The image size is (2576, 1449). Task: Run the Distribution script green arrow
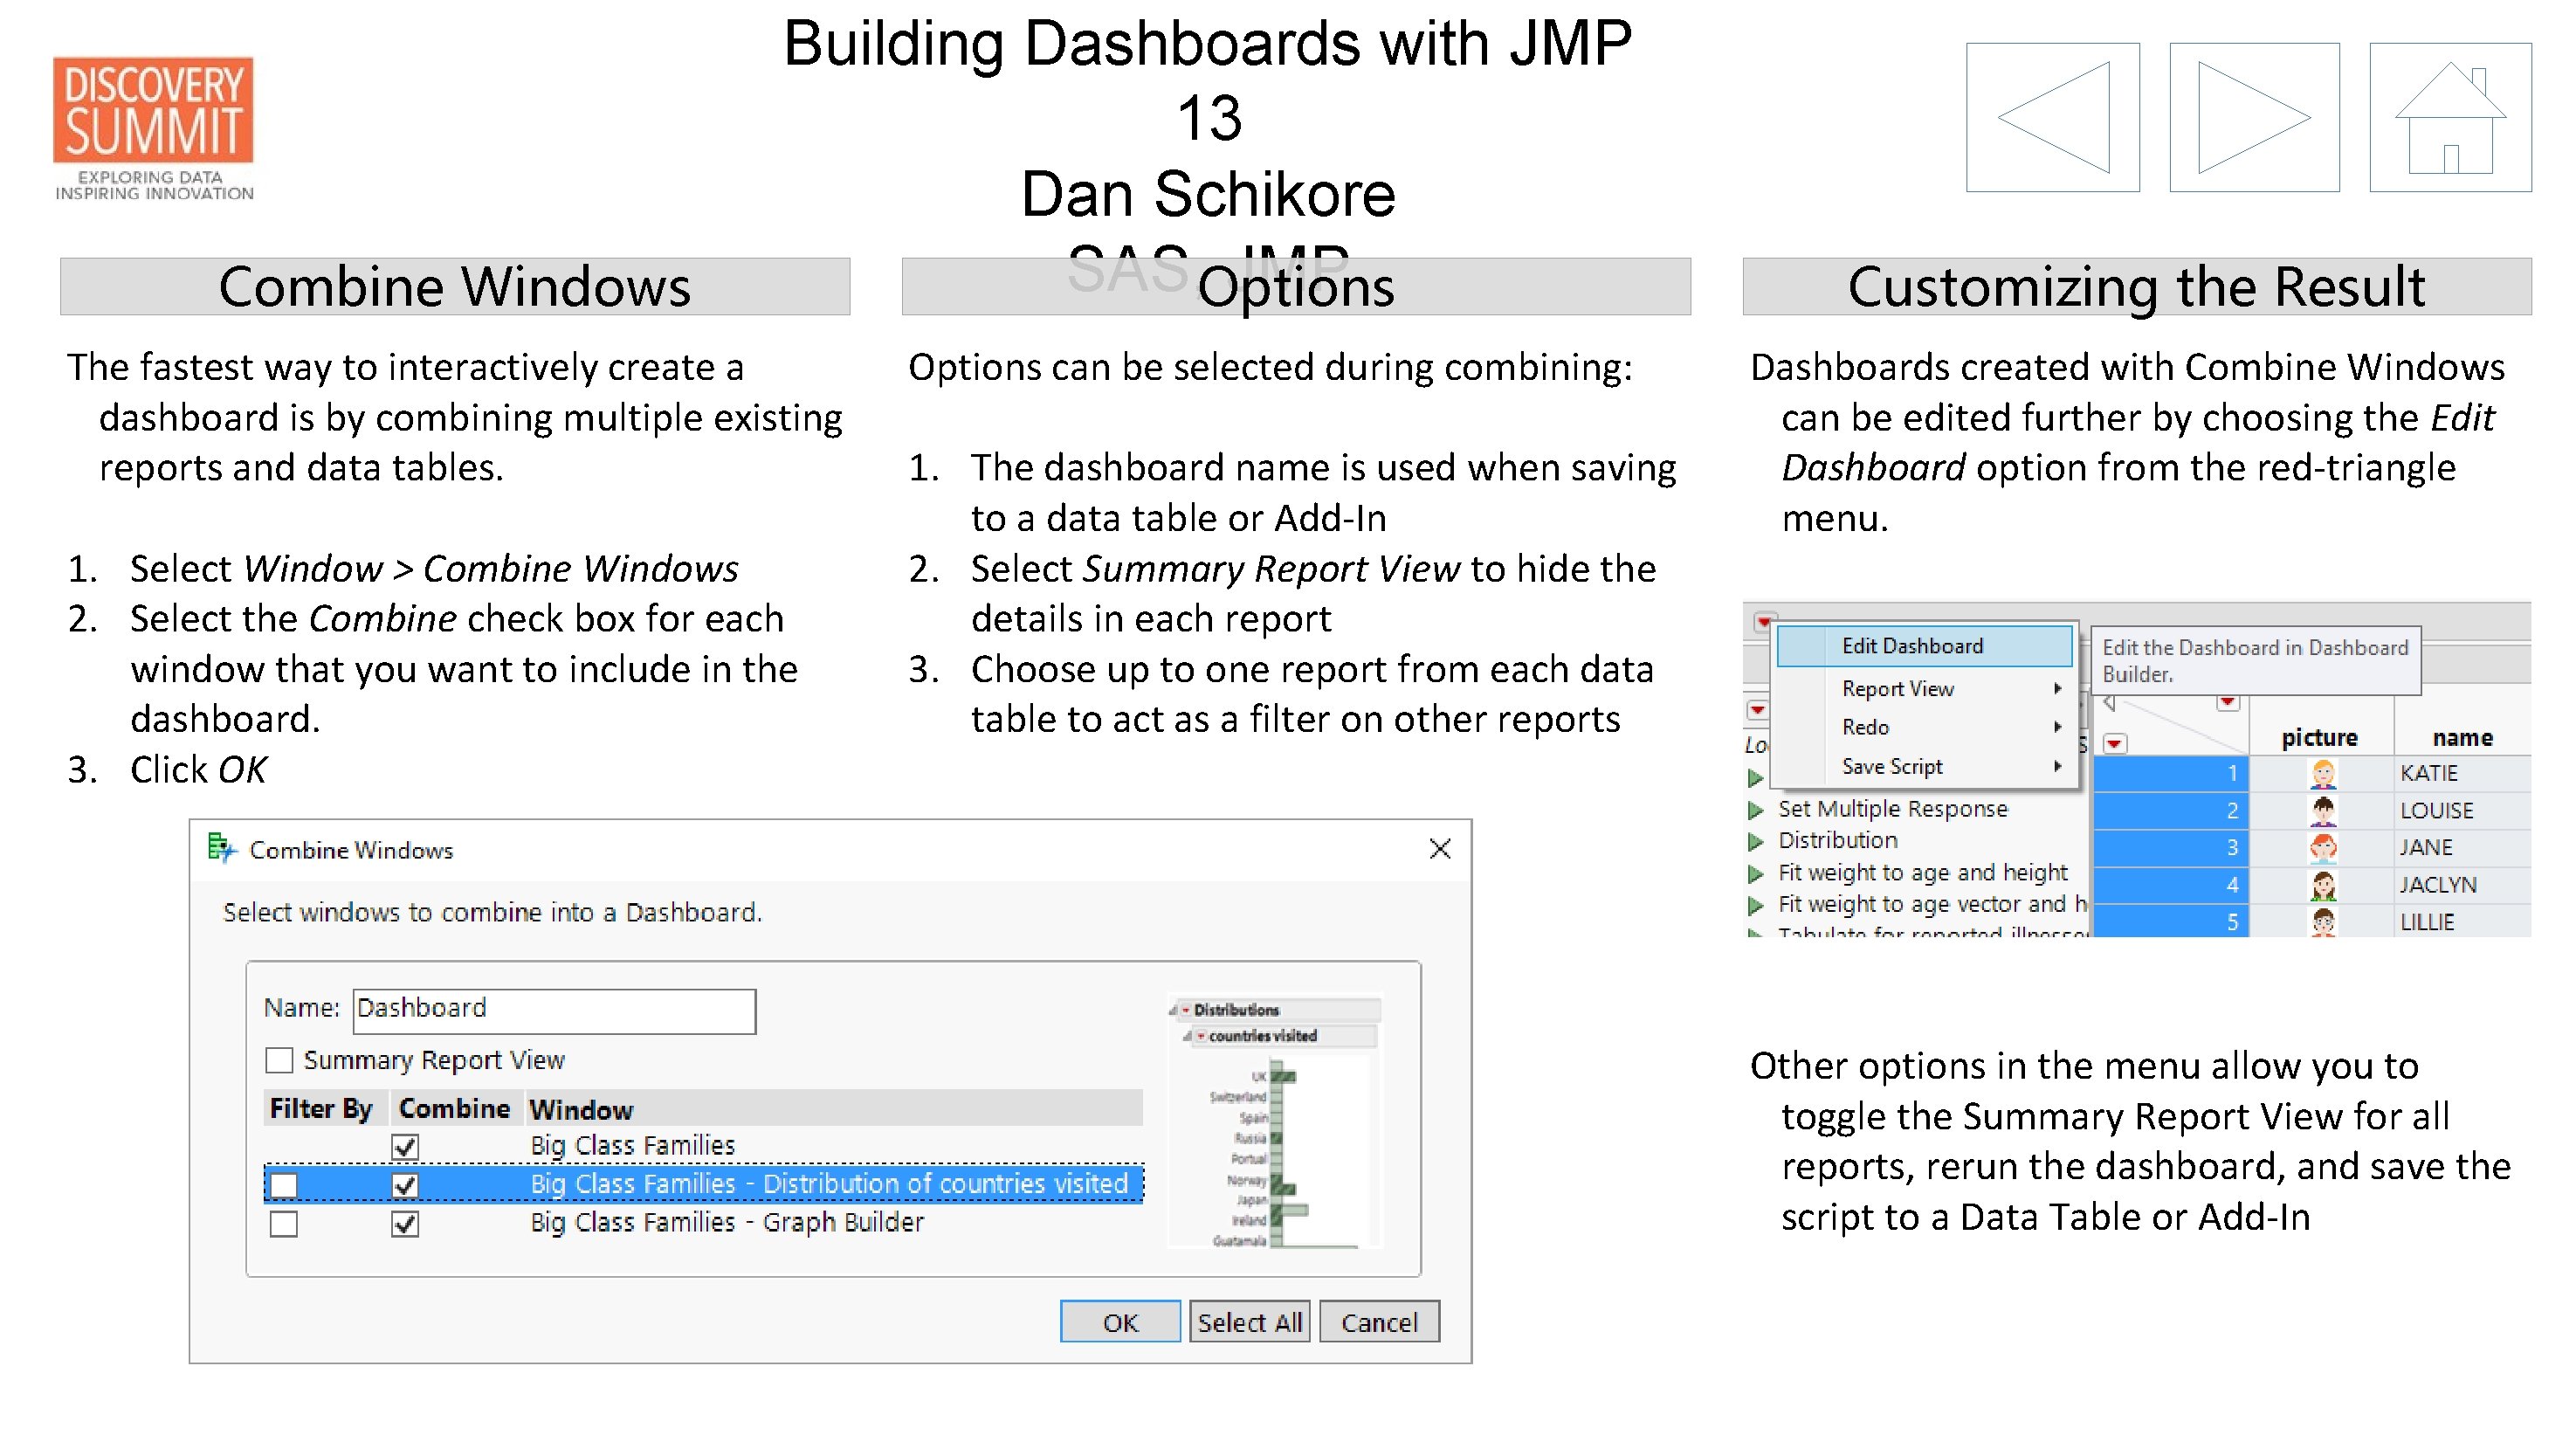coord(1757,840)
